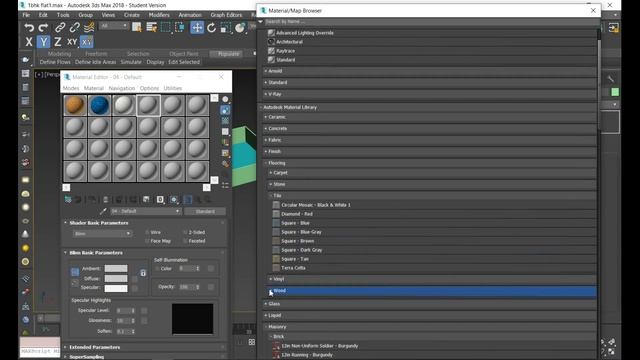The image size is (640, 360).
Task: Click Get Material icon in Material Editor
Action: click(x=68, y=200)
